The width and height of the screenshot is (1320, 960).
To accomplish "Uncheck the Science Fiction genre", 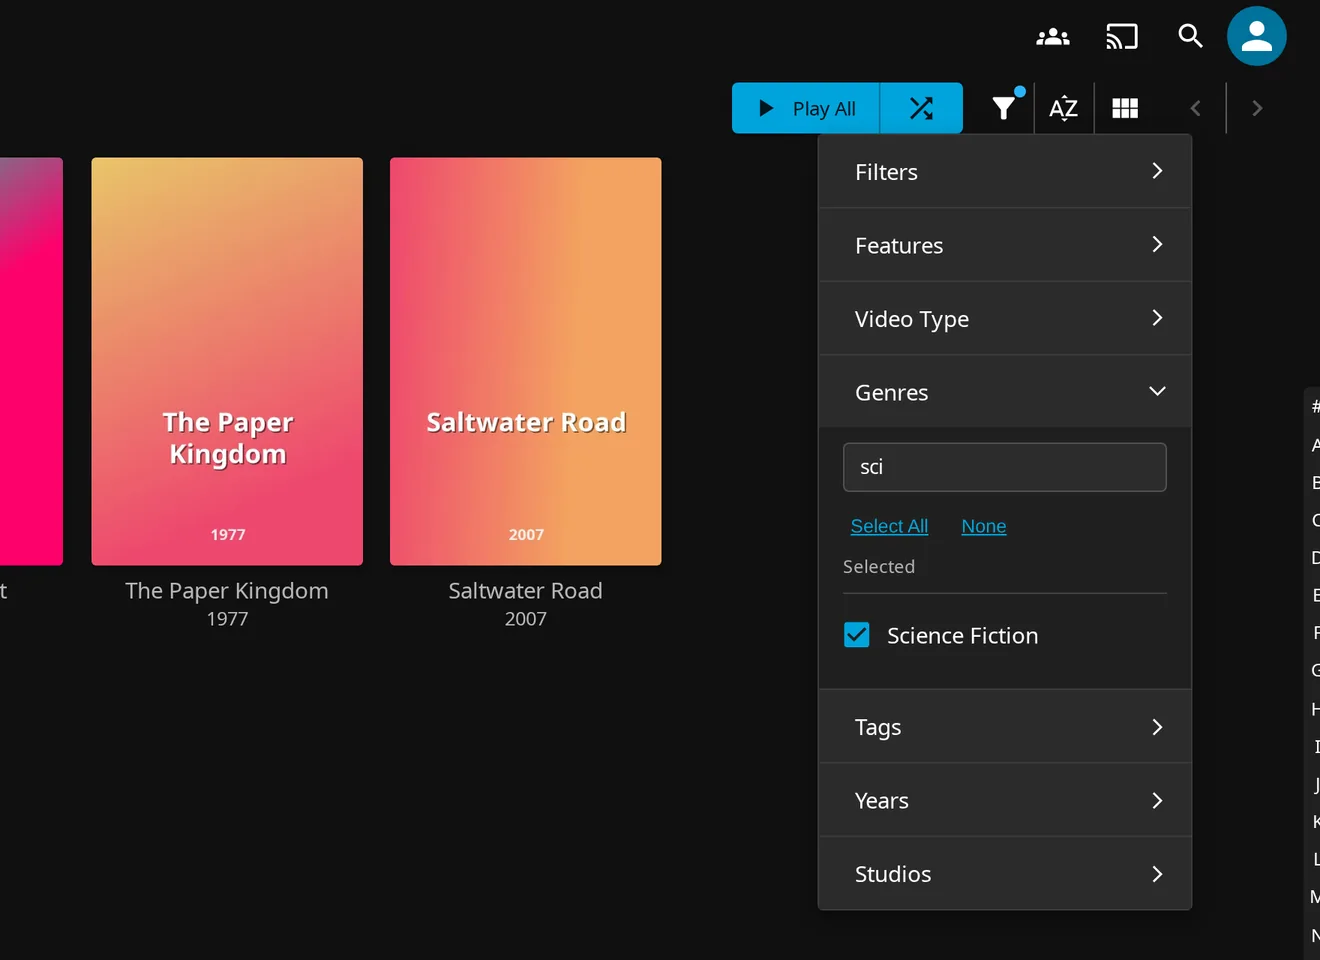I will [x=857, y=635].
